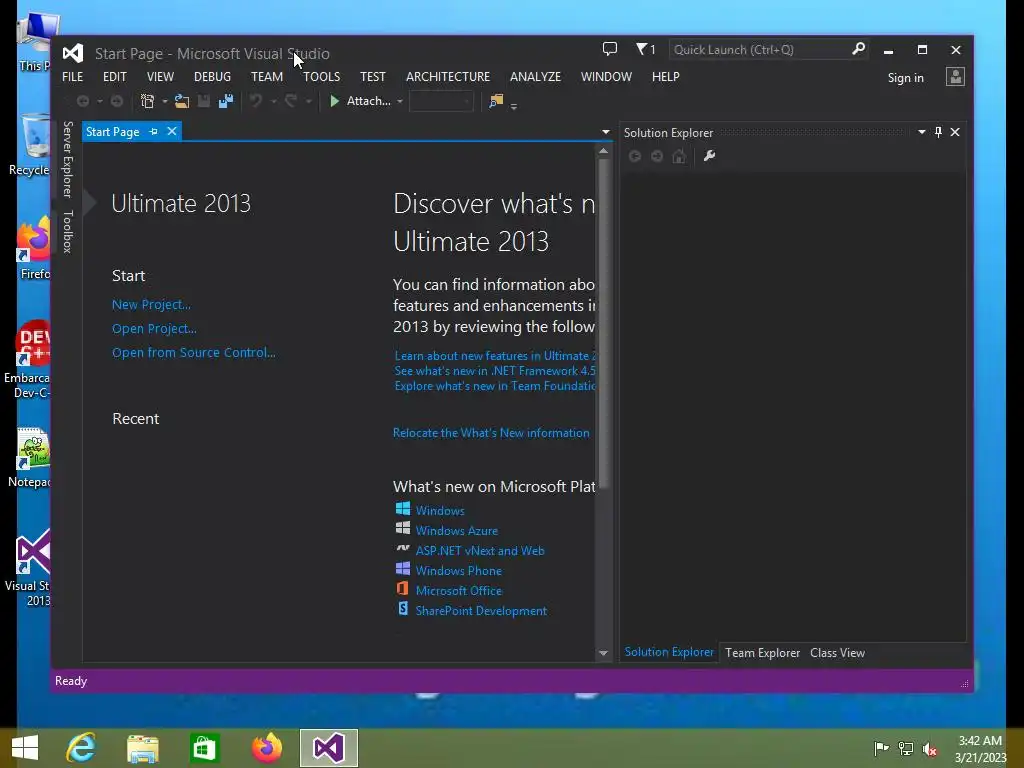The width and height of the screenshot is (1024, 768).
Task: Open the Solution Explorer window position dropdown
Action: (x=921, y=132)
